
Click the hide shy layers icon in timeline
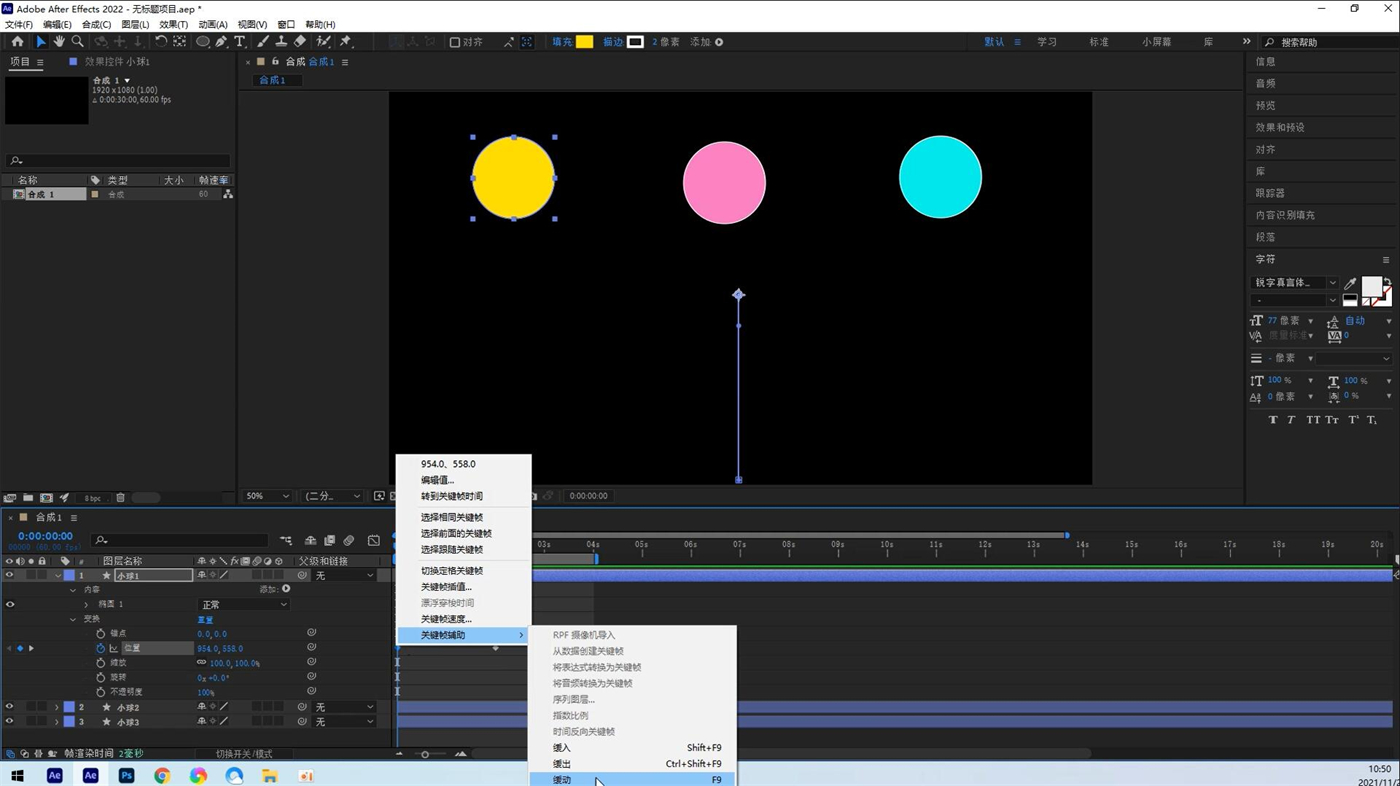pyautogui.click(x=310, y=541)
